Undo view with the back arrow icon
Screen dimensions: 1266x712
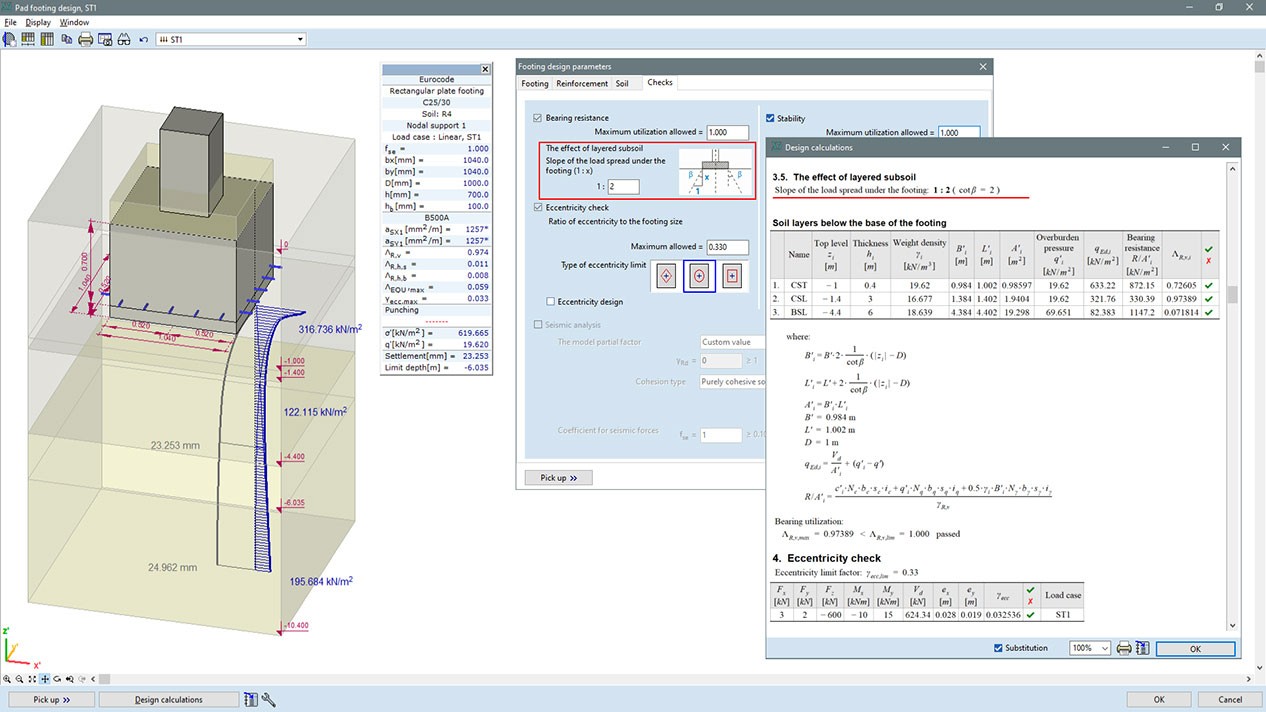coord(144,39)
